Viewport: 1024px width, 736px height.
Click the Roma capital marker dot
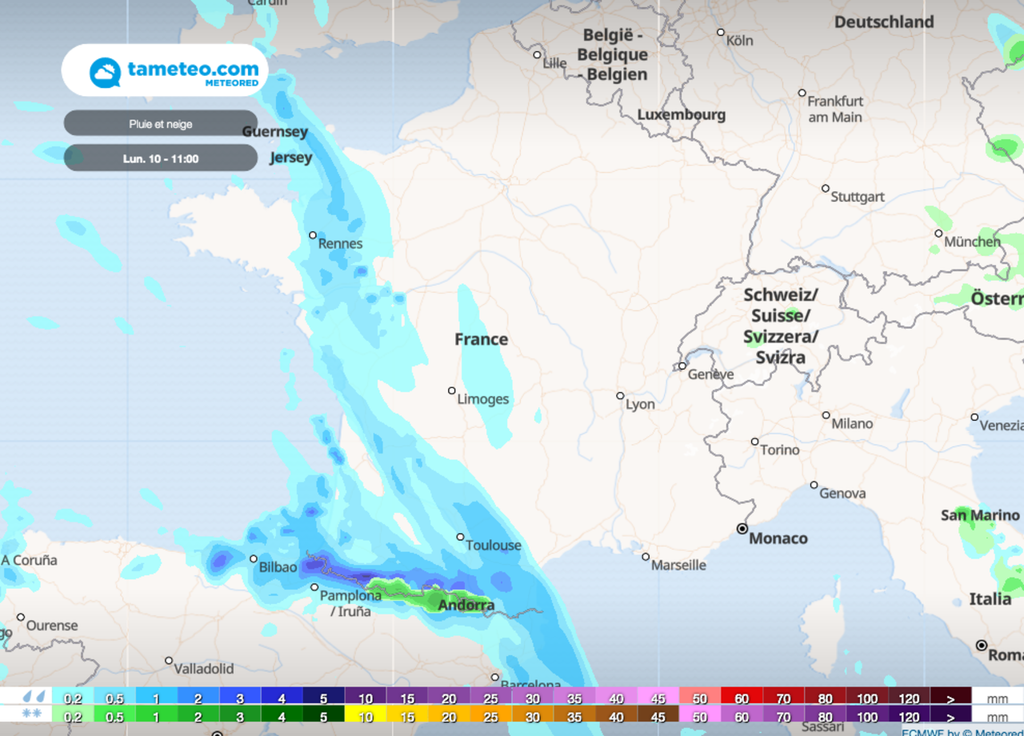(981, 645)
